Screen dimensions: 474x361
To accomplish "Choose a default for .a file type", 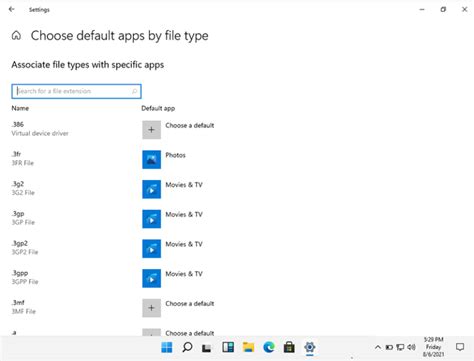I will 190,333.
